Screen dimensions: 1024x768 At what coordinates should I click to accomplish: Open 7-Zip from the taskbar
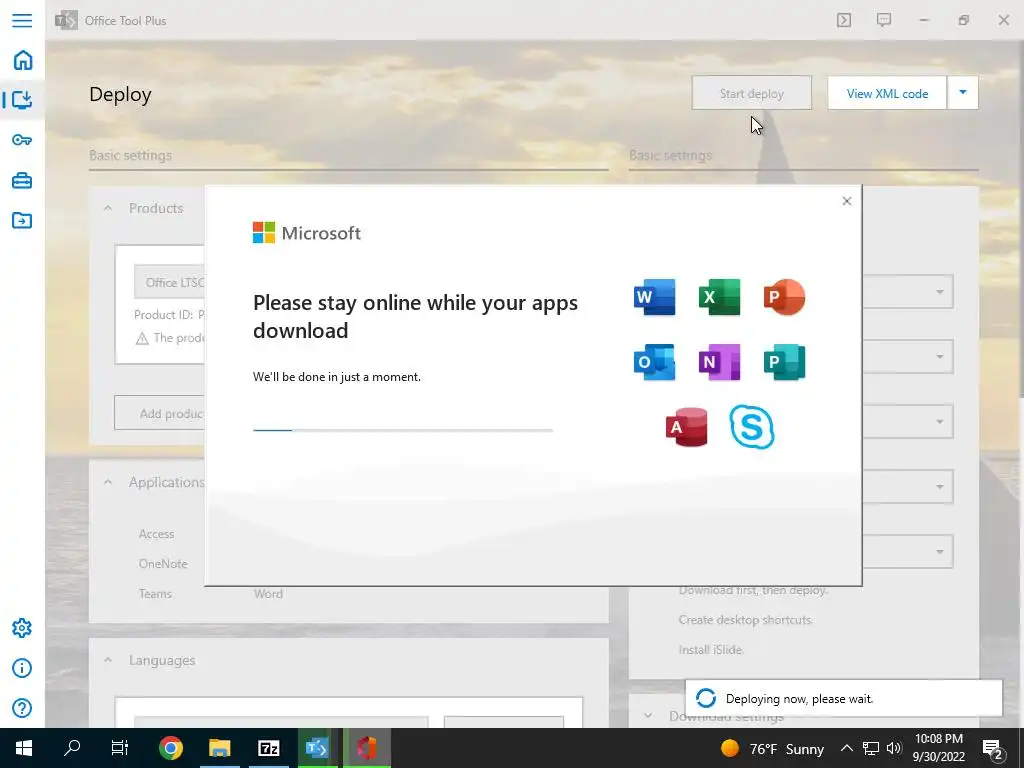(x=268, y=748)
